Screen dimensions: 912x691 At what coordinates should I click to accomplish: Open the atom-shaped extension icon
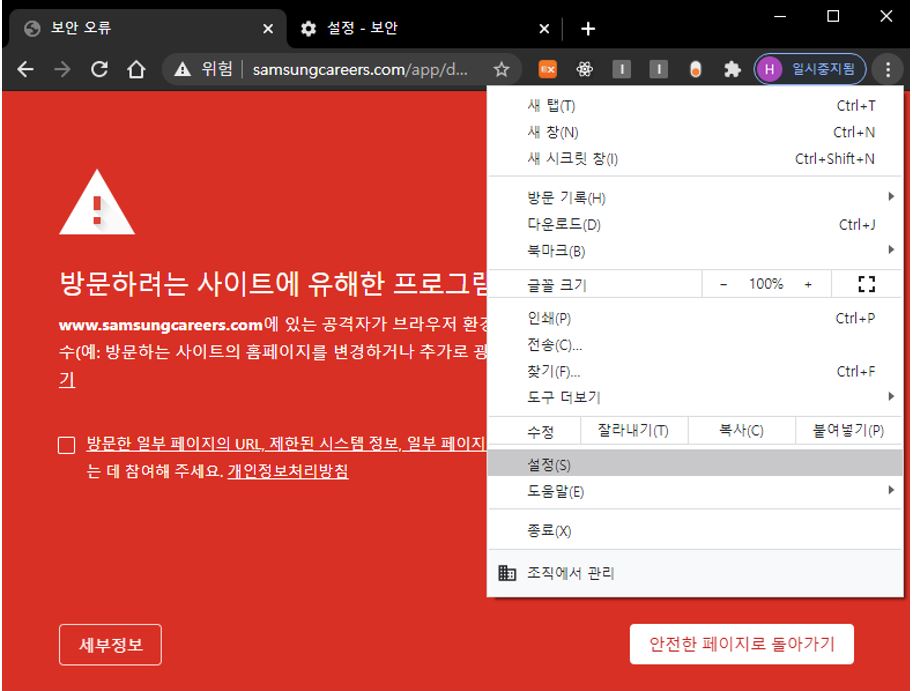pyautogui.click(x=585, y=70)
